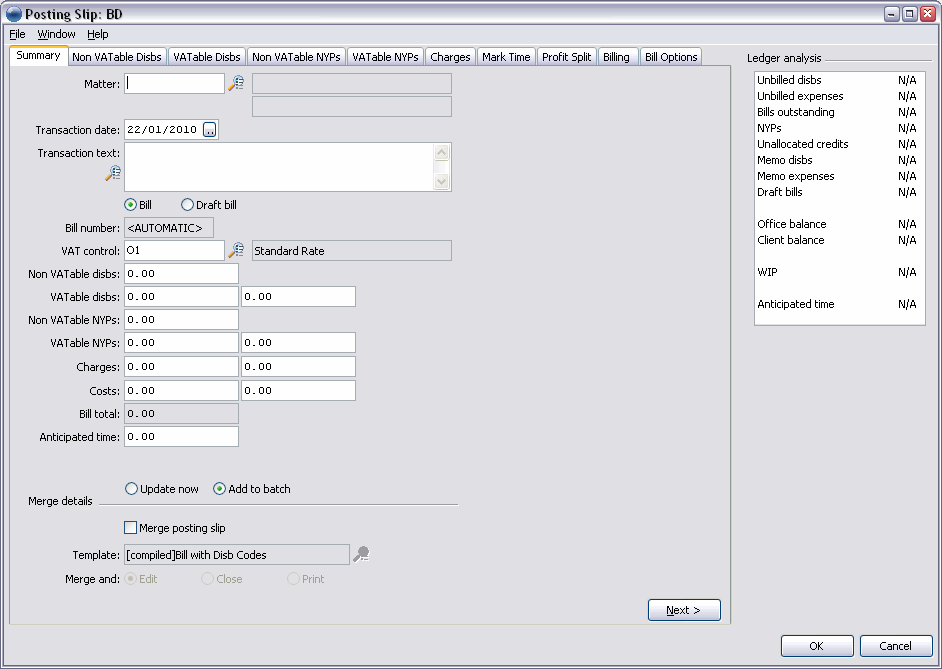
Task: Click into the Matter input field
Action: [175, 84]
